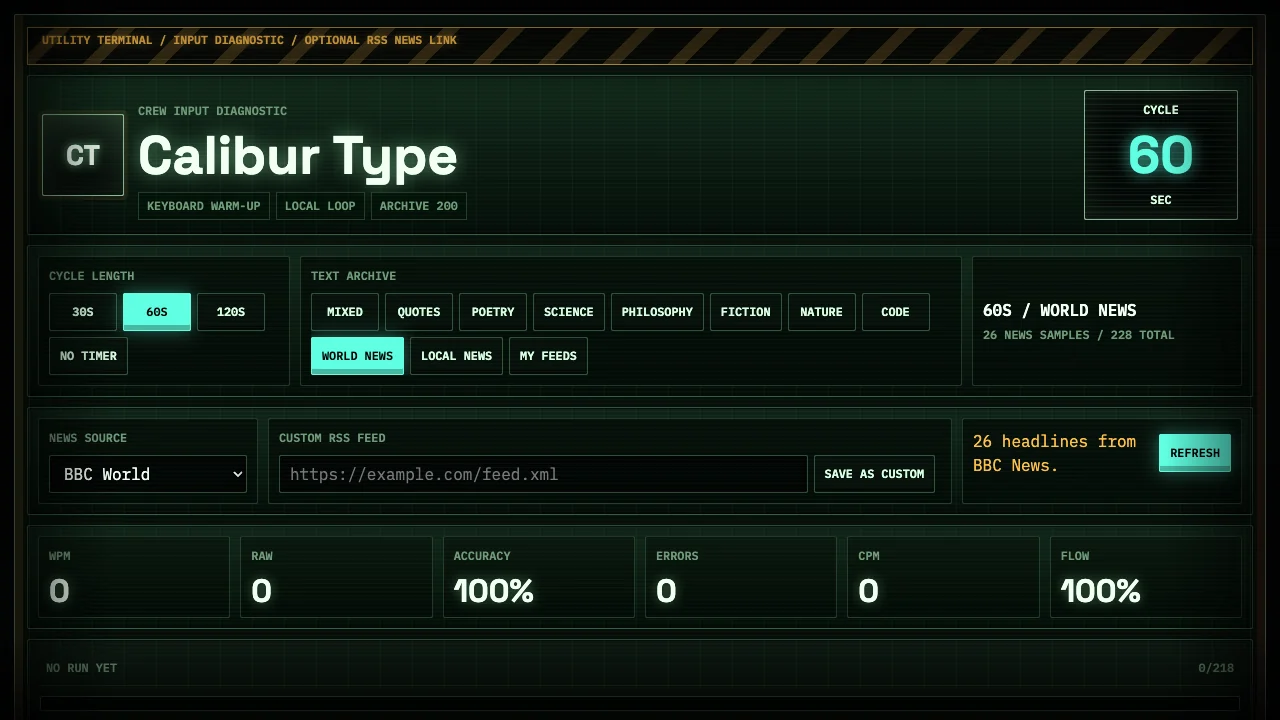Click the Errors stat card
The width and height of the screenshot is (1280, 720).
point(741,577)
